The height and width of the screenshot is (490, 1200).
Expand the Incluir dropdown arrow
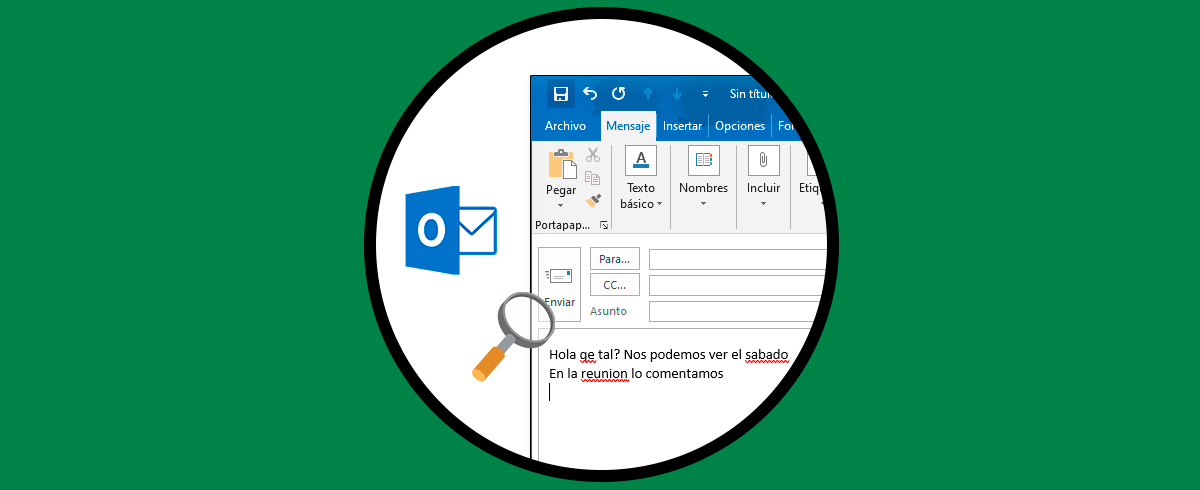click(x=763, y=205)
